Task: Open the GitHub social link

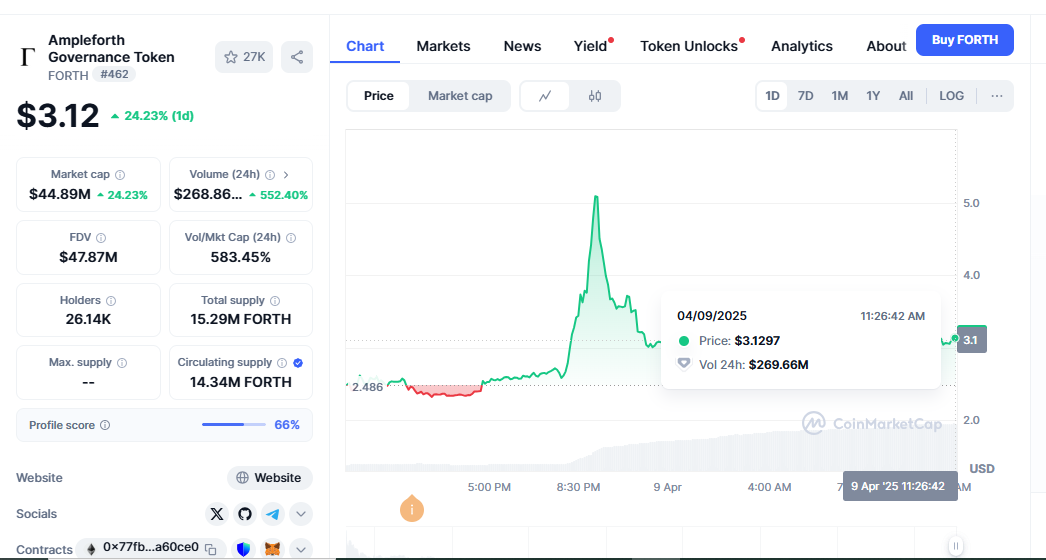Action: pyautogui.click(x=245, y=514)
